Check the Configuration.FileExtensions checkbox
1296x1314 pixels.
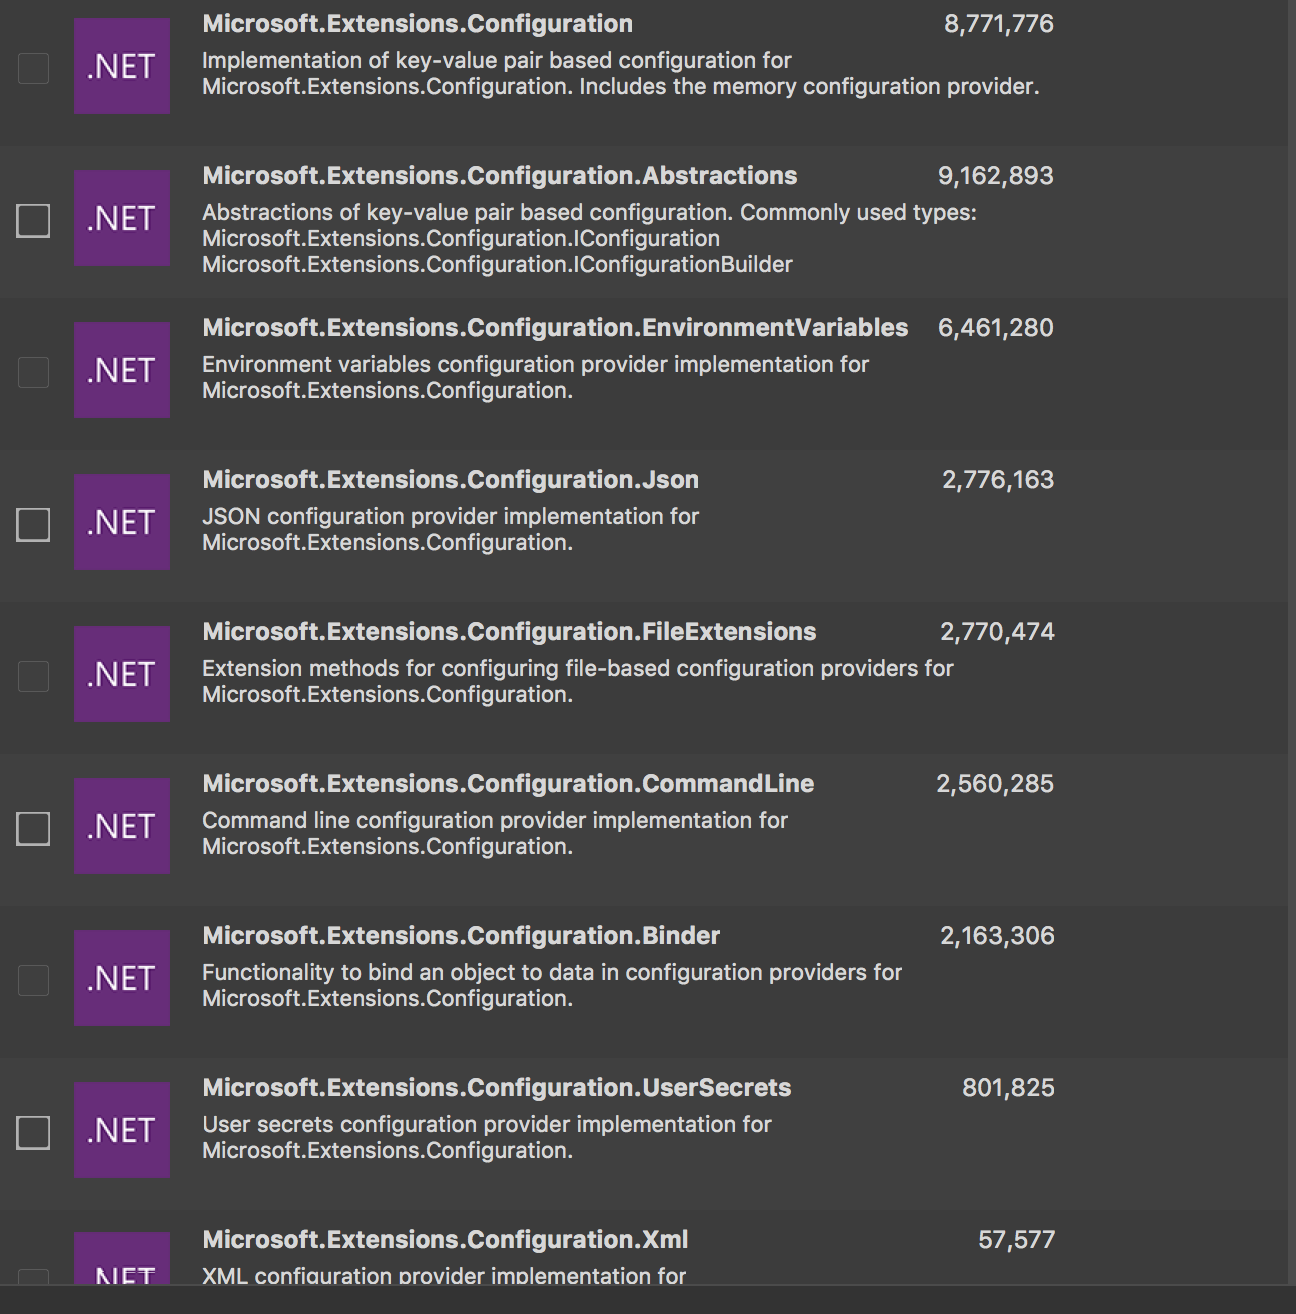coord(33,676)
